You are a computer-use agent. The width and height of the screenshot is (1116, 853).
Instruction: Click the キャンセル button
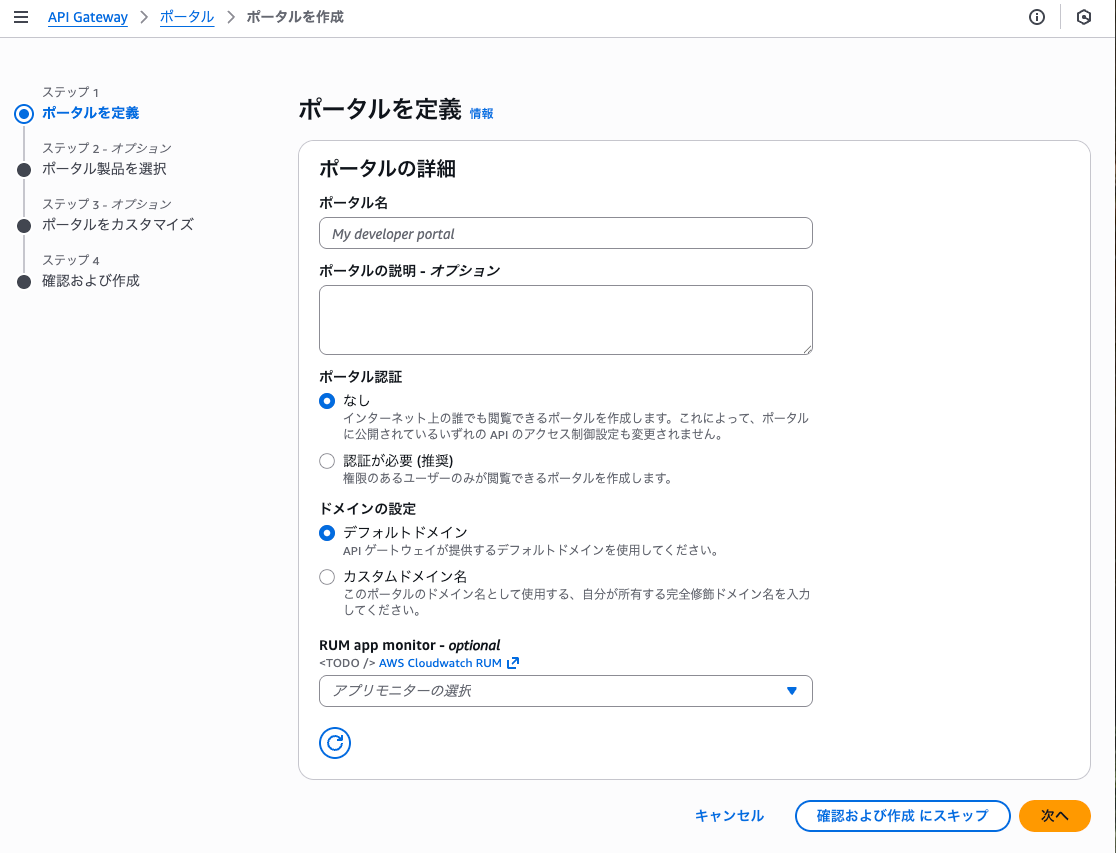point(729,816)
